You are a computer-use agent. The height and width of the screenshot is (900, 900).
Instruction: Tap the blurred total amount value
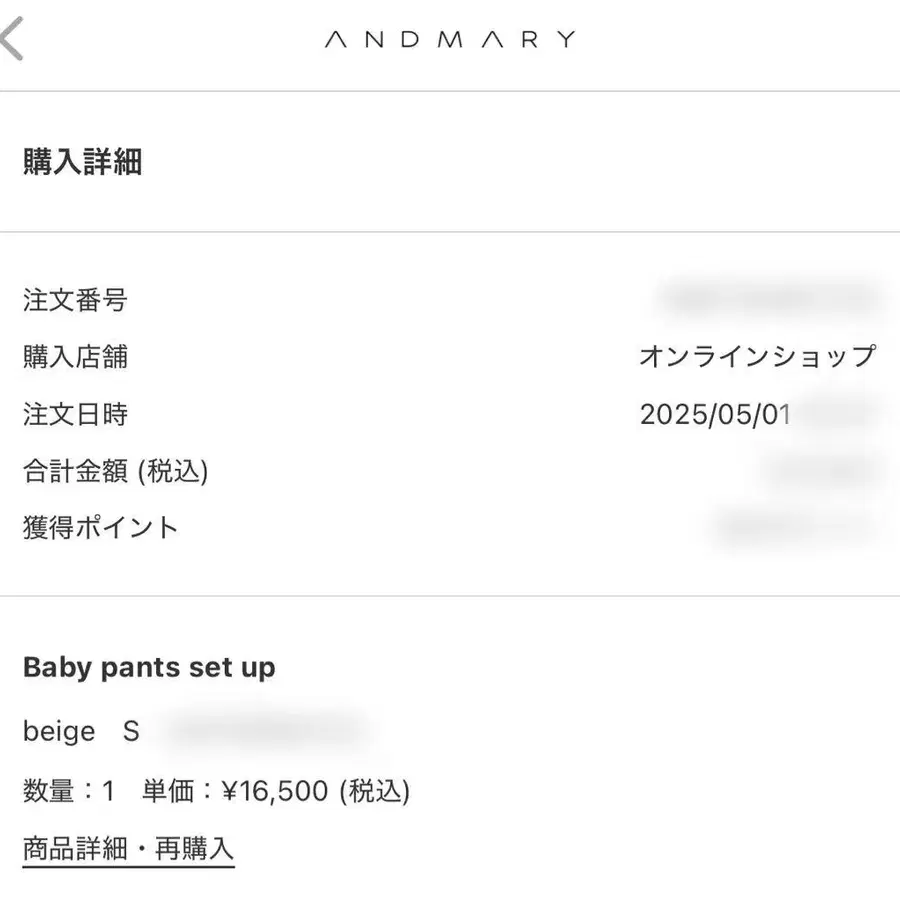(x=824, y=471)
